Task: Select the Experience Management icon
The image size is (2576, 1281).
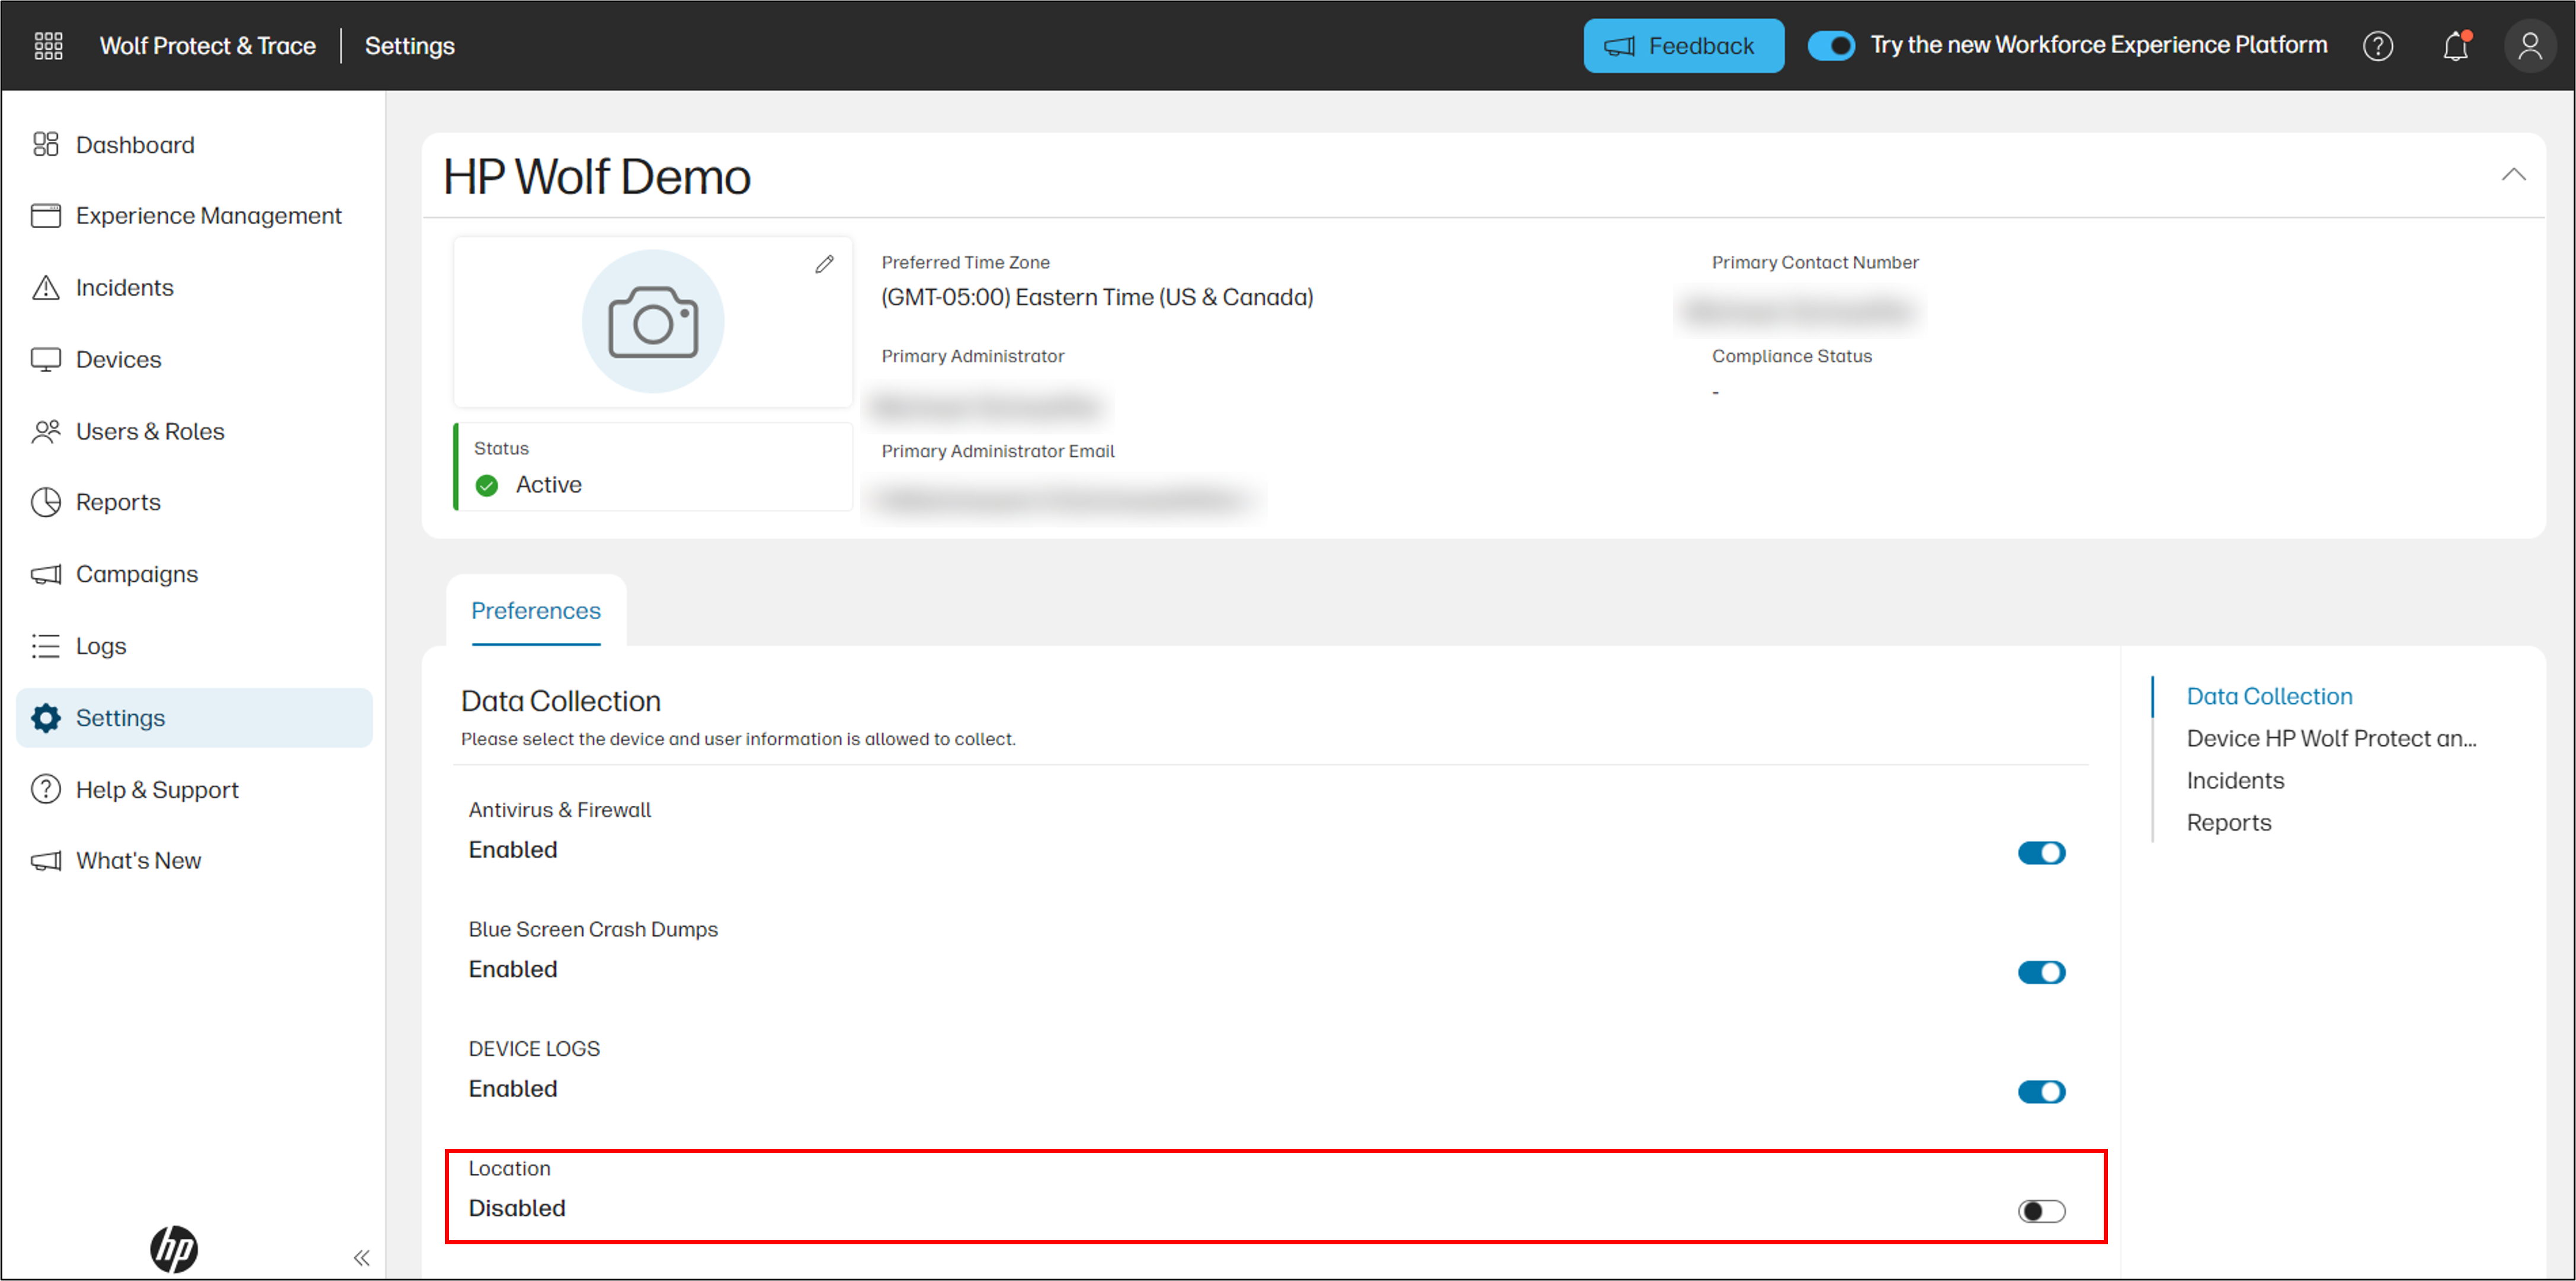Action: pos(46,215)
